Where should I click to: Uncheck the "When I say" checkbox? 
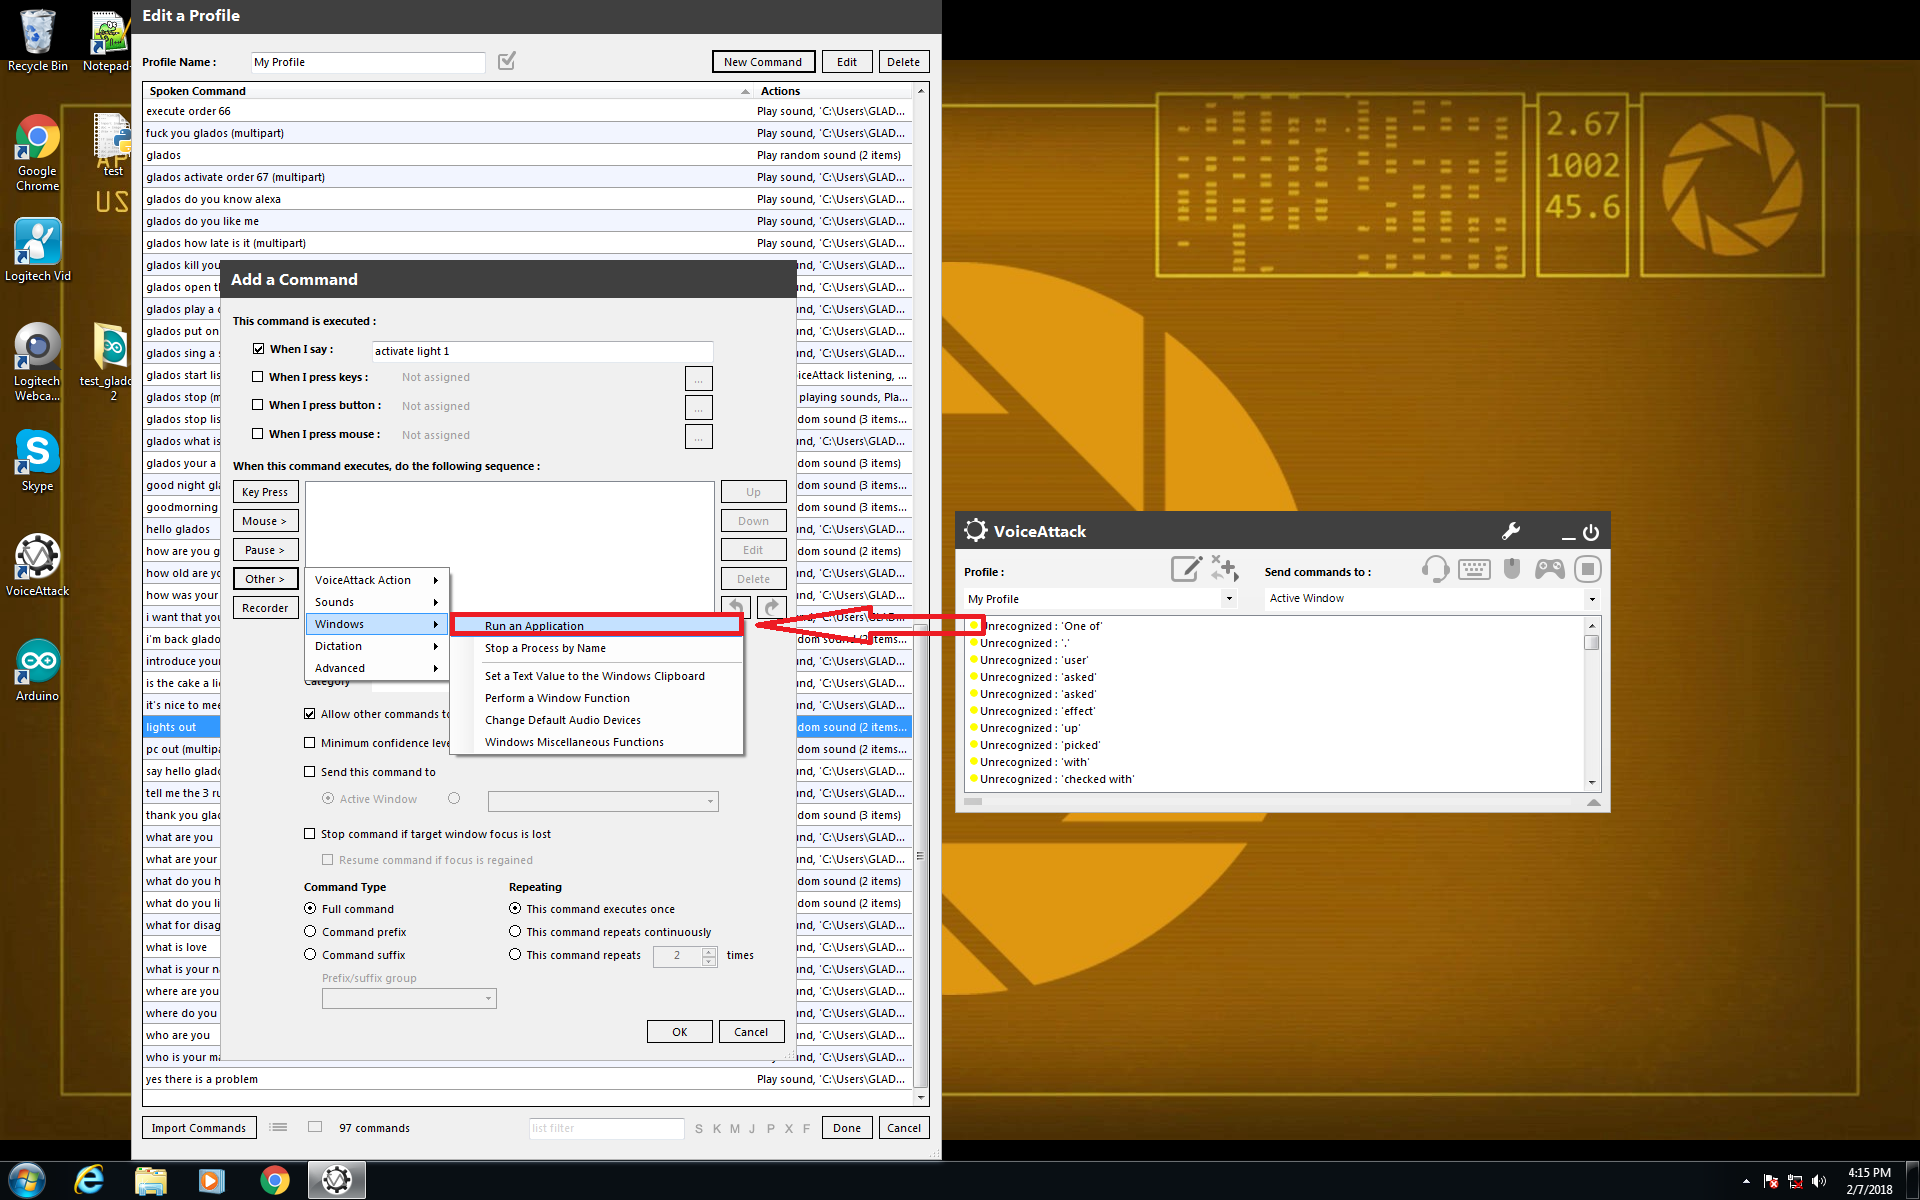[259, 349]
